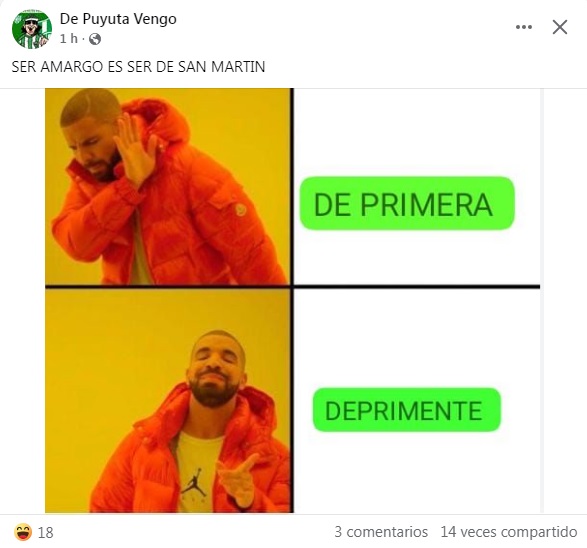
Task: Click the De Puyuta Vengo page name
Action: coord(118,19)
